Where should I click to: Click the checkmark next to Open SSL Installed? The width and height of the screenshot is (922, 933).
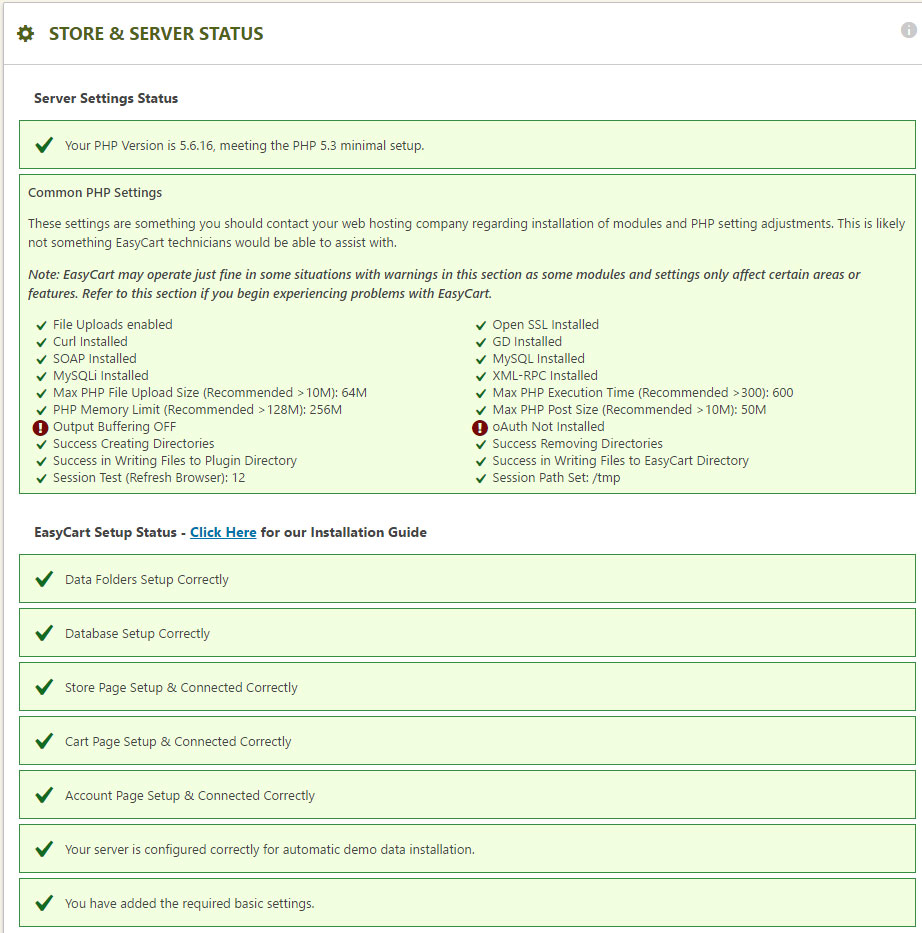[481, 325]
